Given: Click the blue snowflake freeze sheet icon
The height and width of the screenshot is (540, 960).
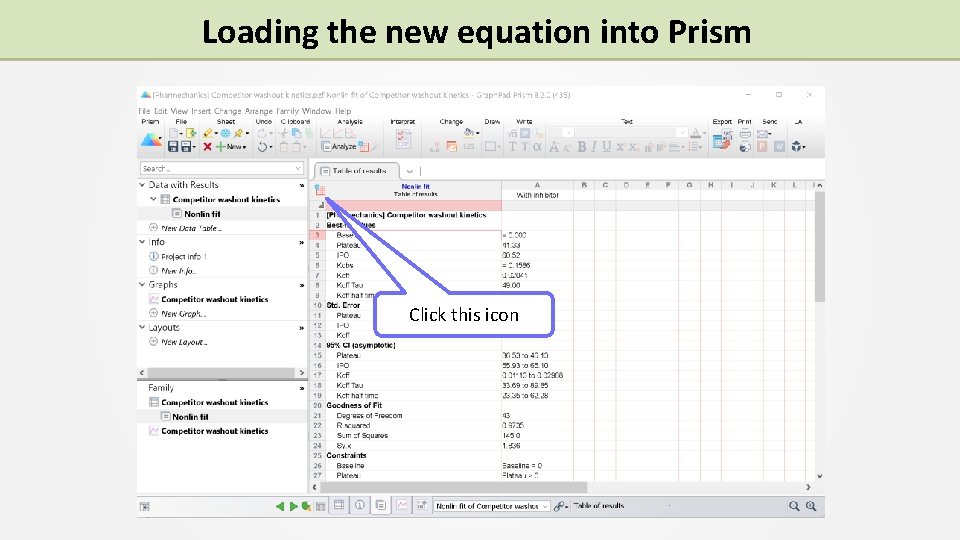Looking at the screenshot, I should pos(225,133).
